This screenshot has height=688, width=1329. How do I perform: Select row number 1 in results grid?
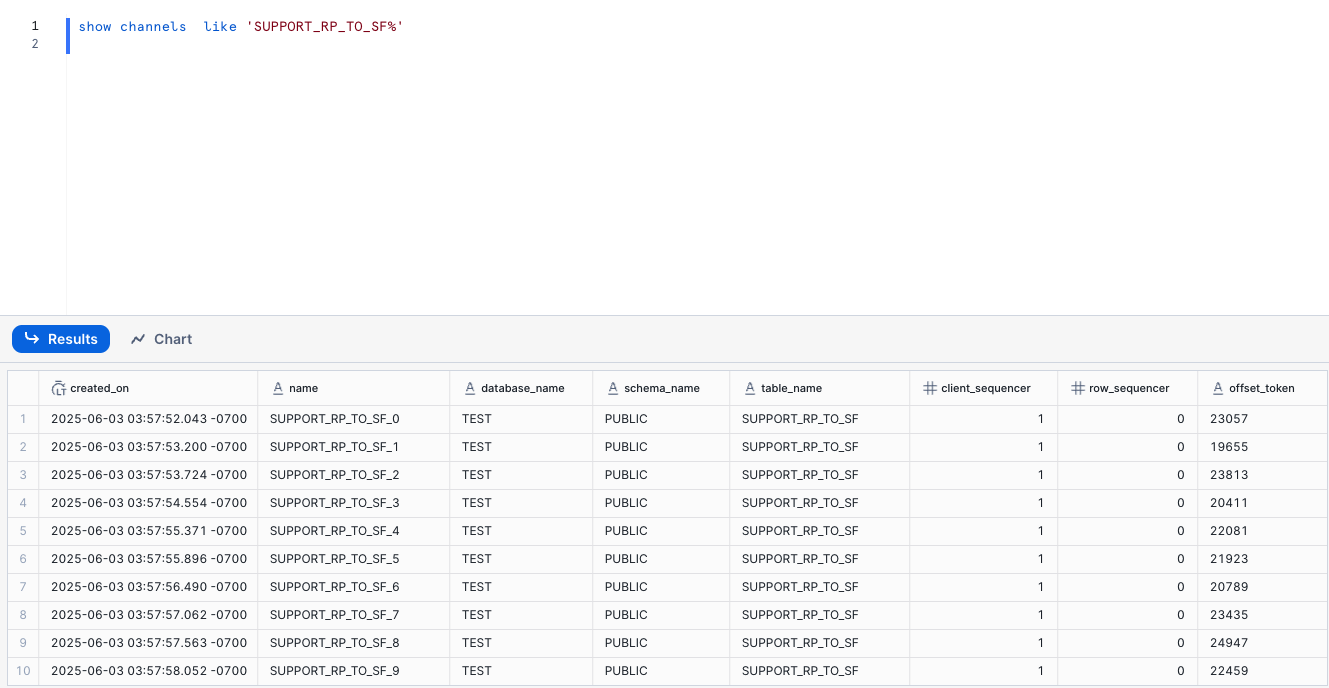pyautogui.click(x=23, y=419)
